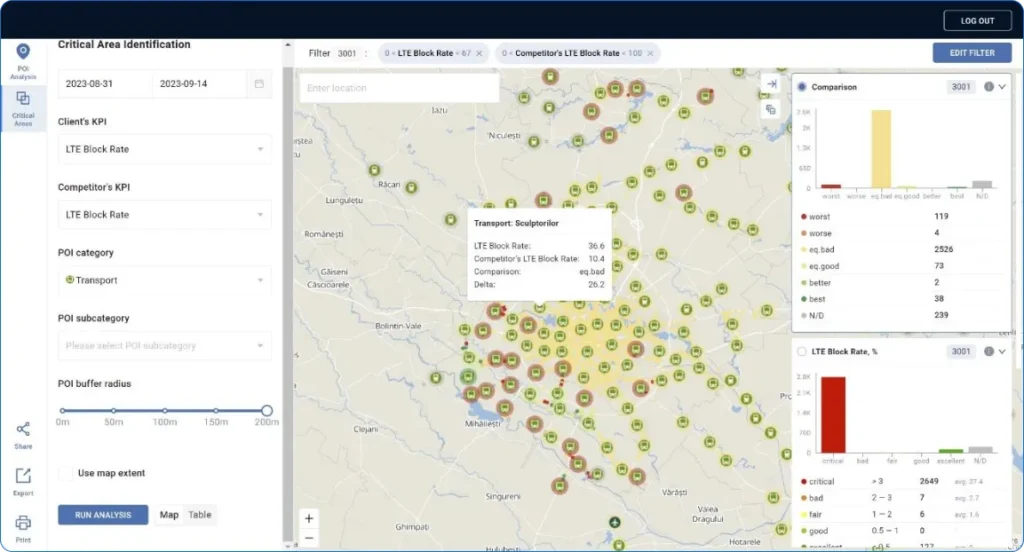Select the Comparison radio button
The height and width of the screenshot is (552, 1024).
(802, 87)
